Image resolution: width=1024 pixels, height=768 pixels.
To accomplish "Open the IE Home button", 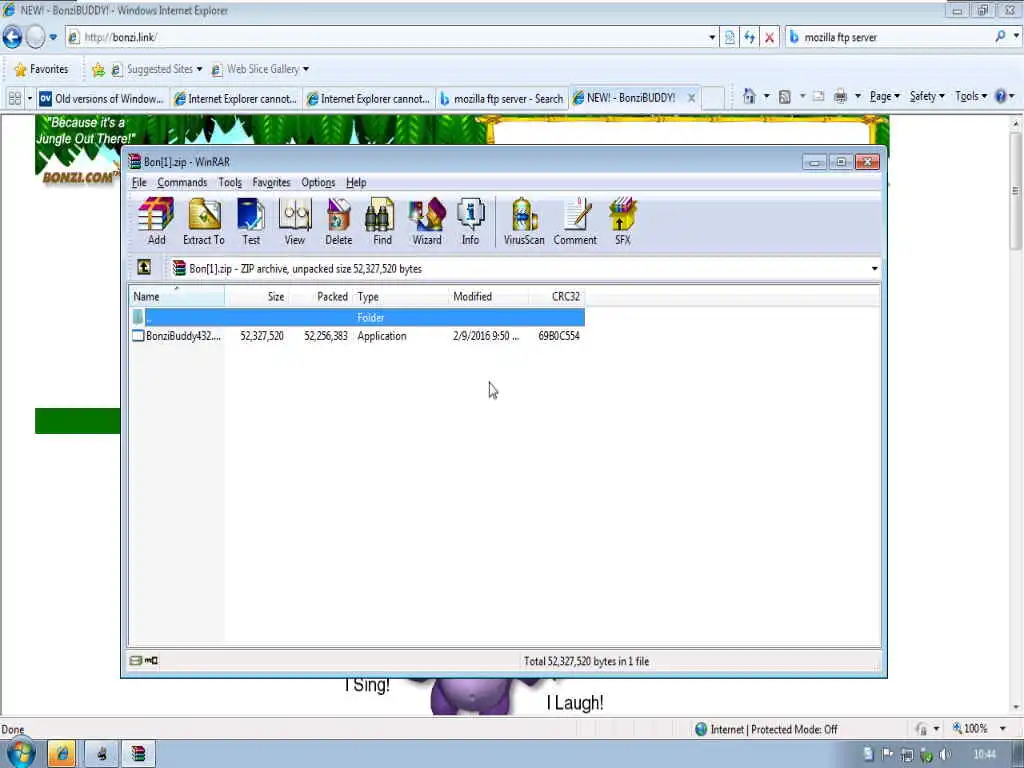I will (x=749, y=97).
